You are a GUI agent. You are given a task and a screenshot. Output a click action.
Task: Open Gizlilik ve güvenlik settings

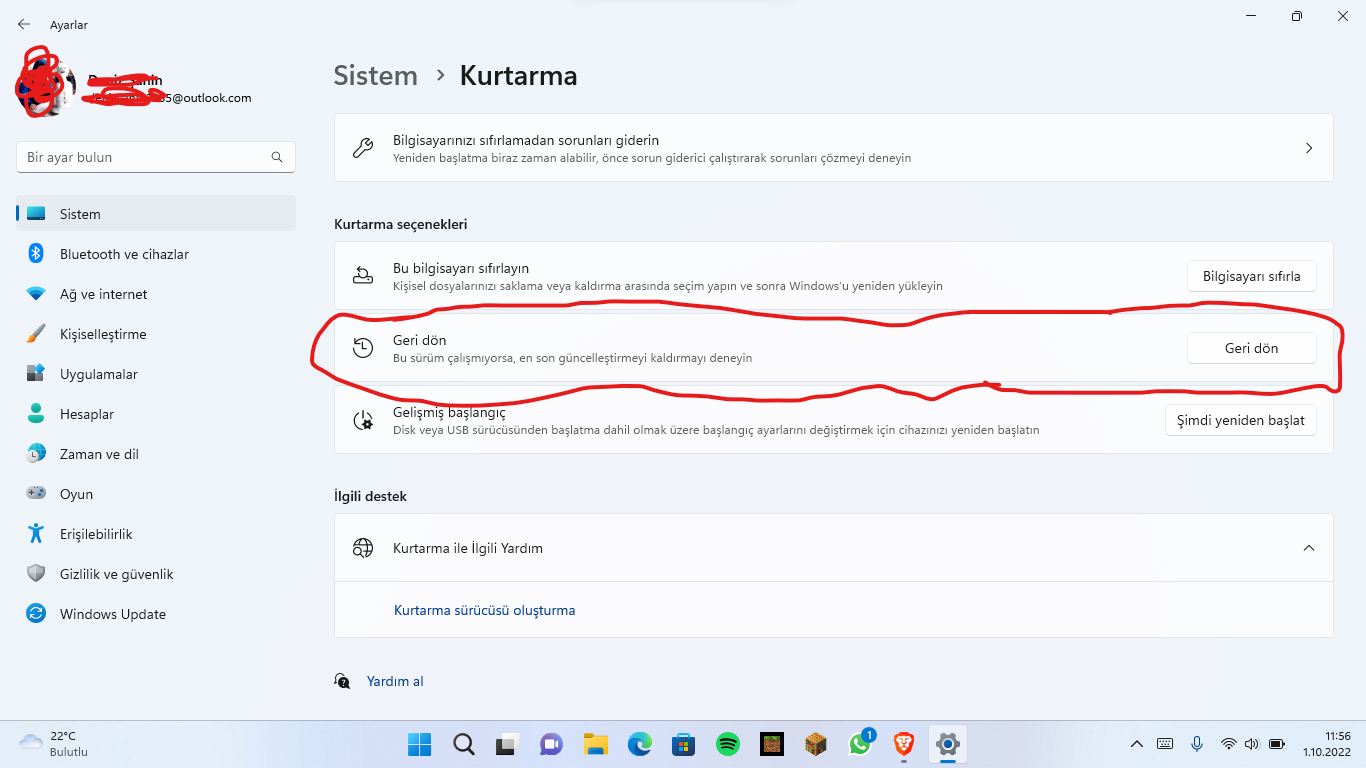coord(156,574)
